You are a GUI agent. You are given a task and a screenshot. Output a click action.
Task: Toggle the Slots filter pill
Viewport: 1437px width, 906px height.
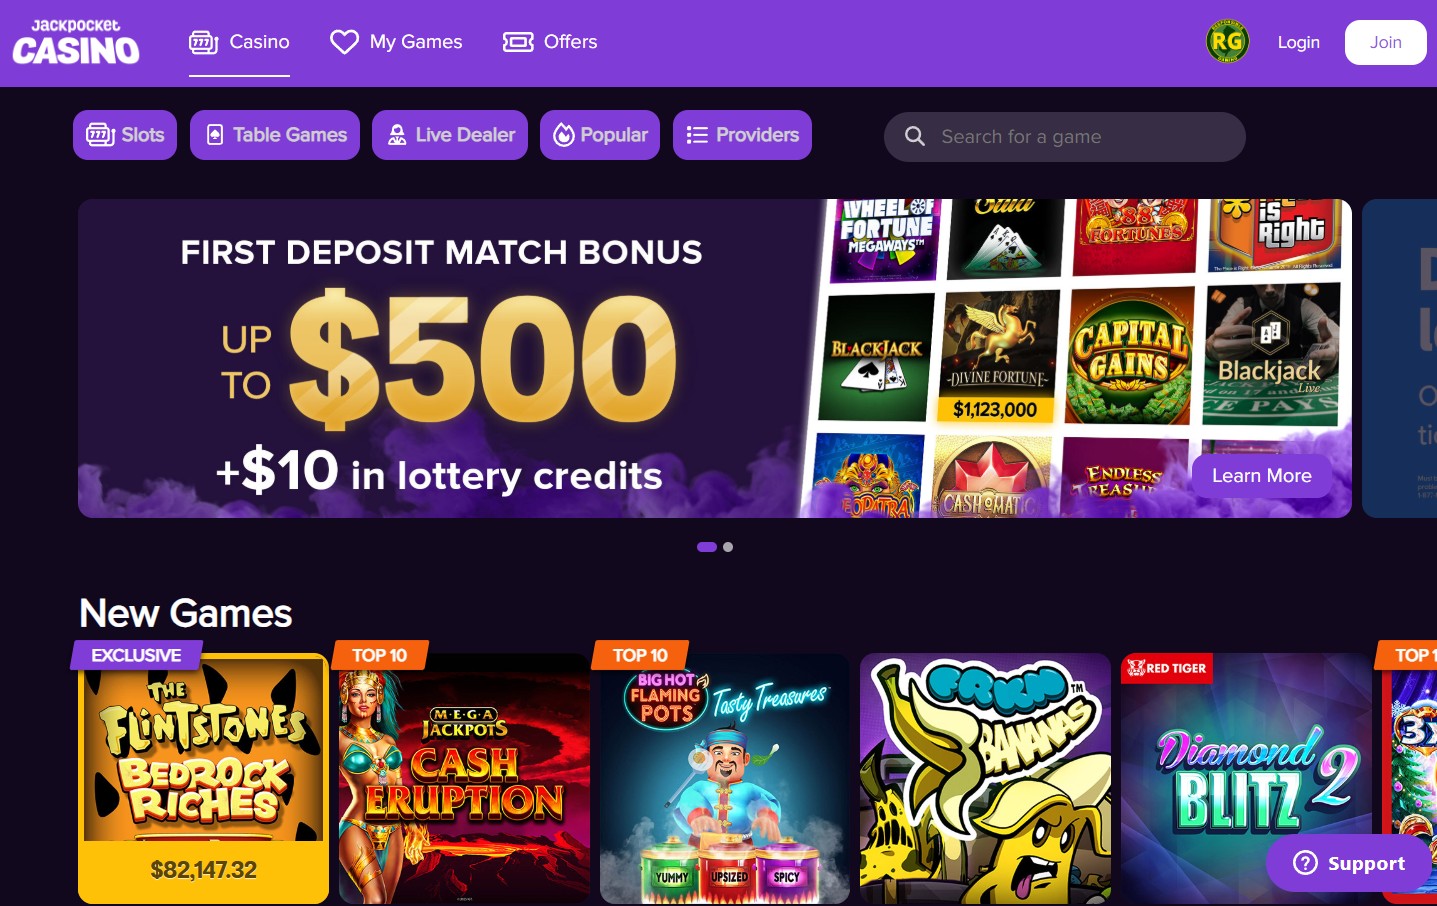tap(124, 134)
